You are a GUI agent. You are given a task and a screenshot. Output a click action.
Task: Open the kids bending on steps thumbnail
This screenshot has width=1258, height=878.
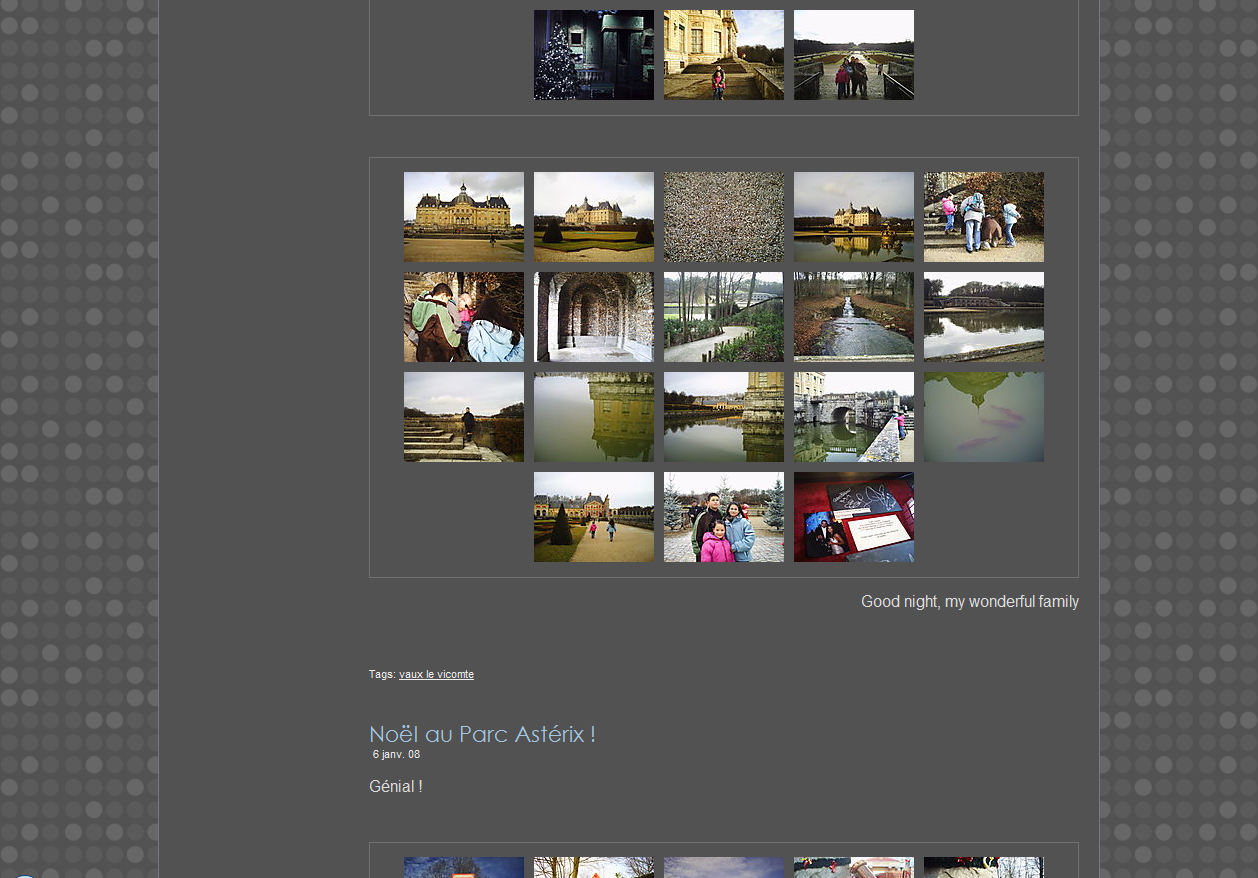click(x=983, y=217)
